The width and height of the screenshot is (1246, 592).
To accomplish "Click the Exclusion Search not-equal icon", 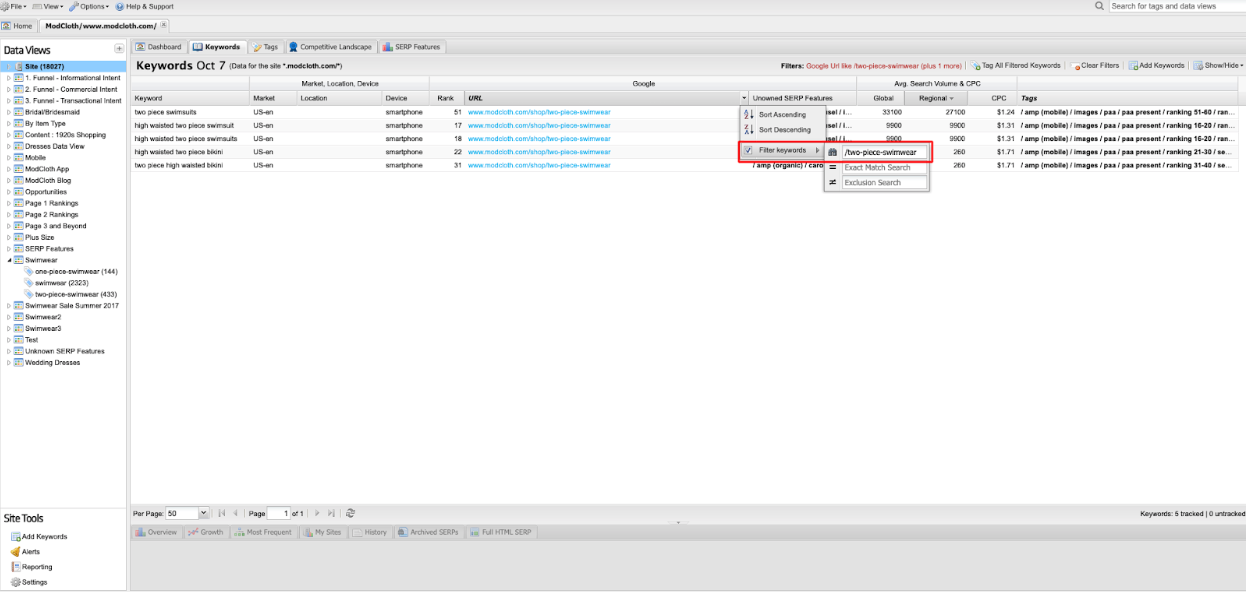I will tap(832, 182).
